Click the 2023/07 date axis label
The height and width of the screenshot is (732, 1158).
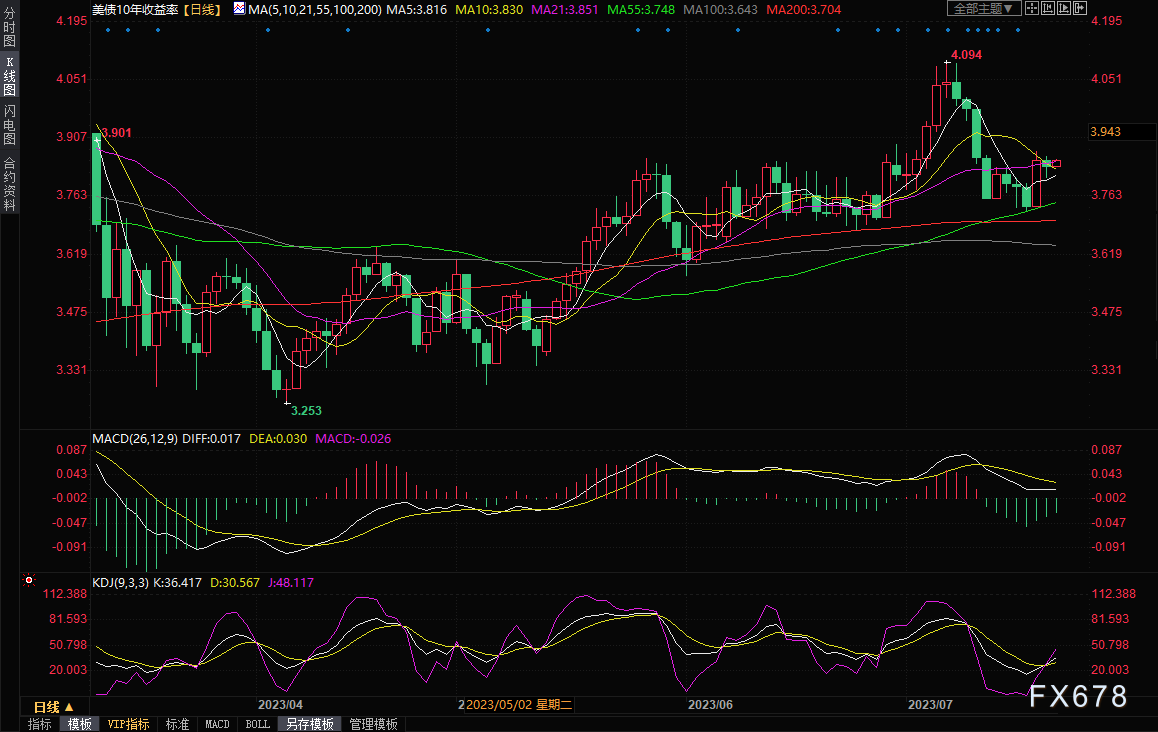tap(930, 705)
